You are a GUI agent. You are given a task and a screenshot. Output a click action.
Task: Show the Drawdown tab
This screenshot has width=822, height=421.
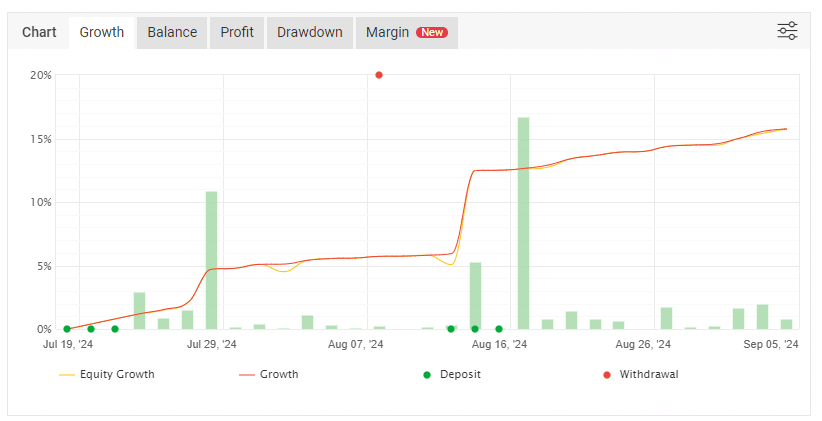tap(309, 32)
